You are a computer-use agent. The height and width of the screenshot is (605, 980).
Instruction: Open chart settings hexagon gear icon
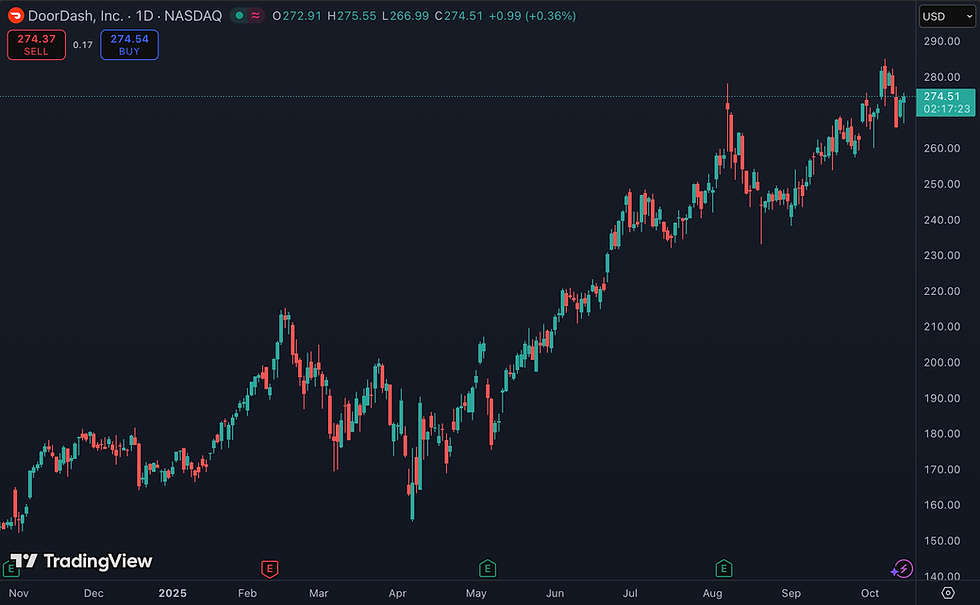click(x=948, y=592)
